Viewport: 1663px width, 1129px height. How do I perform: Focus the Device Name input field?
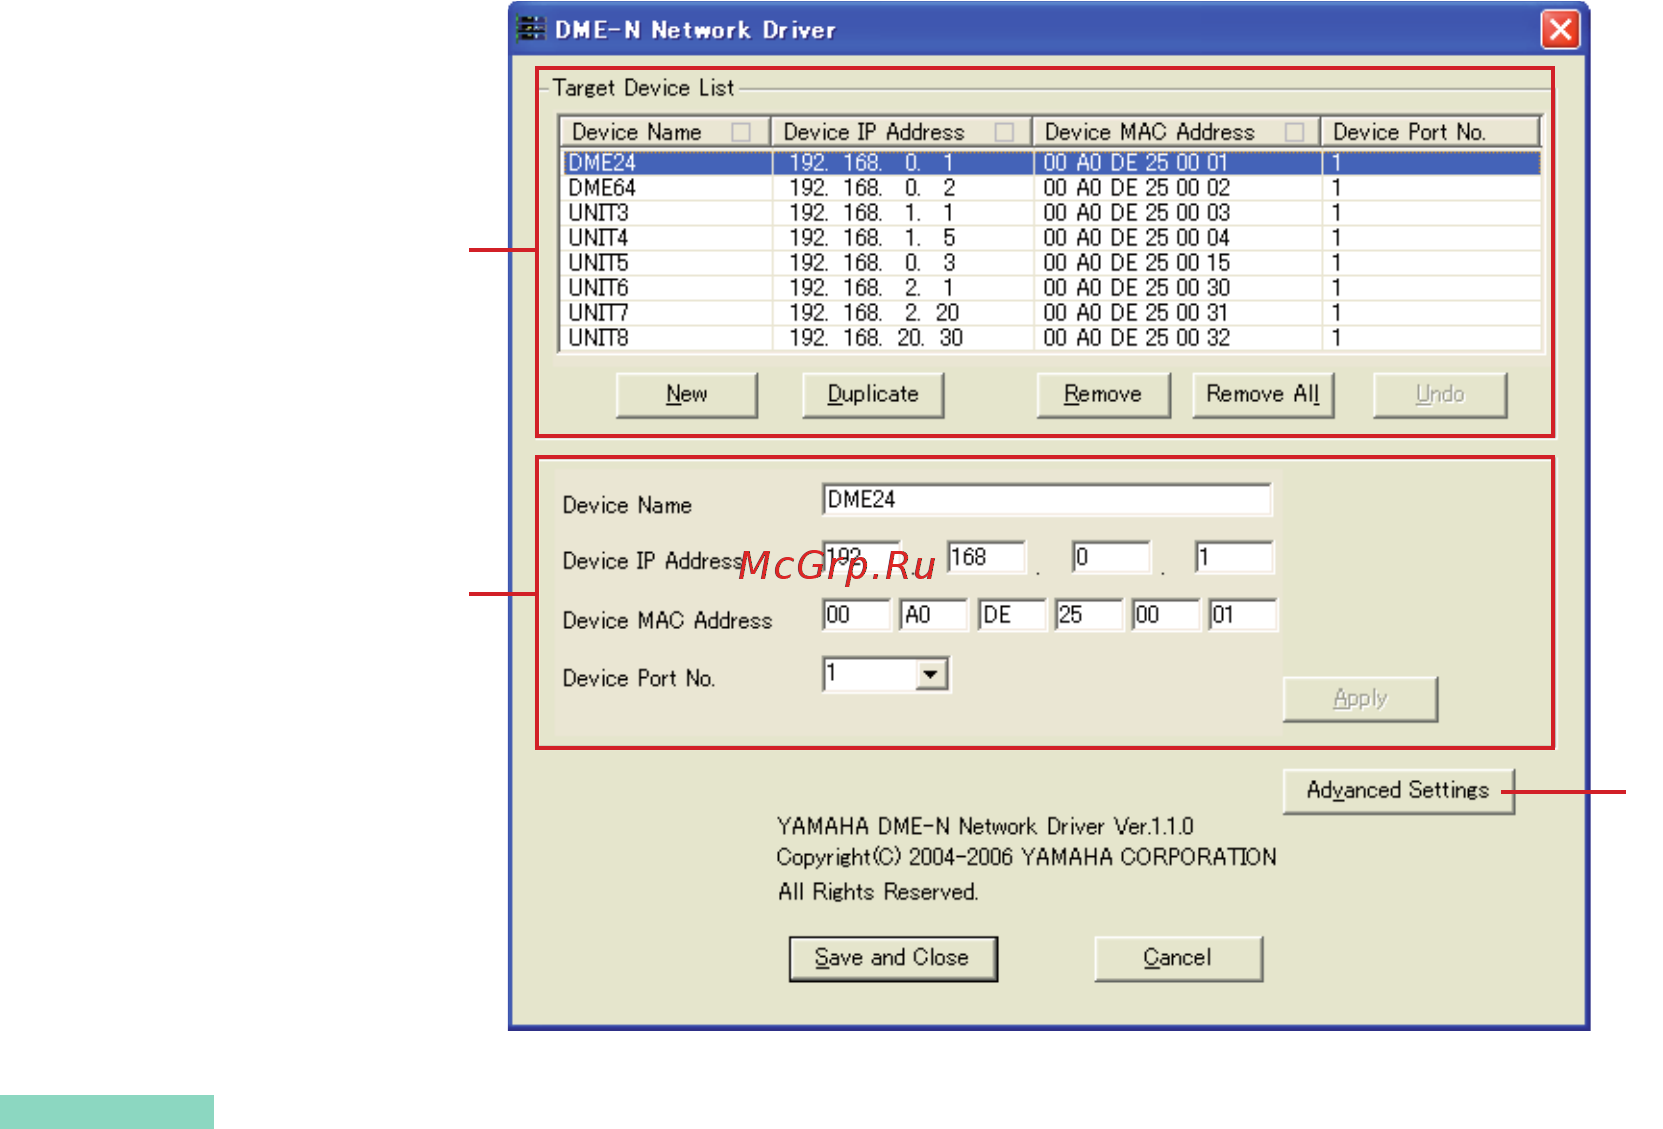(1047, 499)
